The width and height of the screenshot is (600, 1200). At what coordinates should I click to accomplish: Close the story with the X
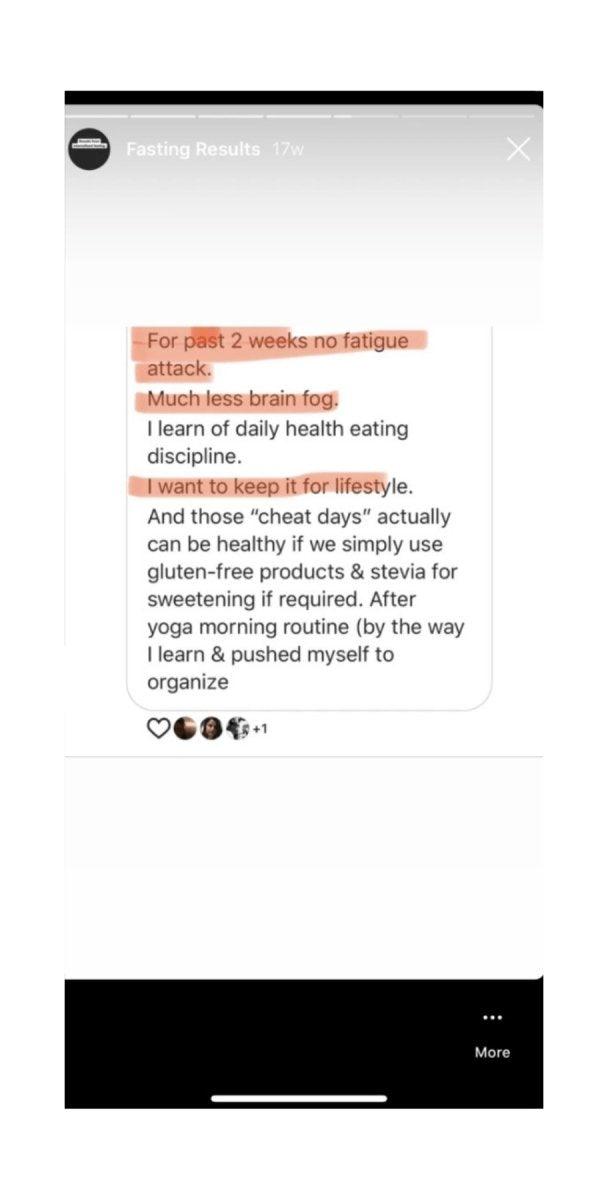[x=518, y=150]
